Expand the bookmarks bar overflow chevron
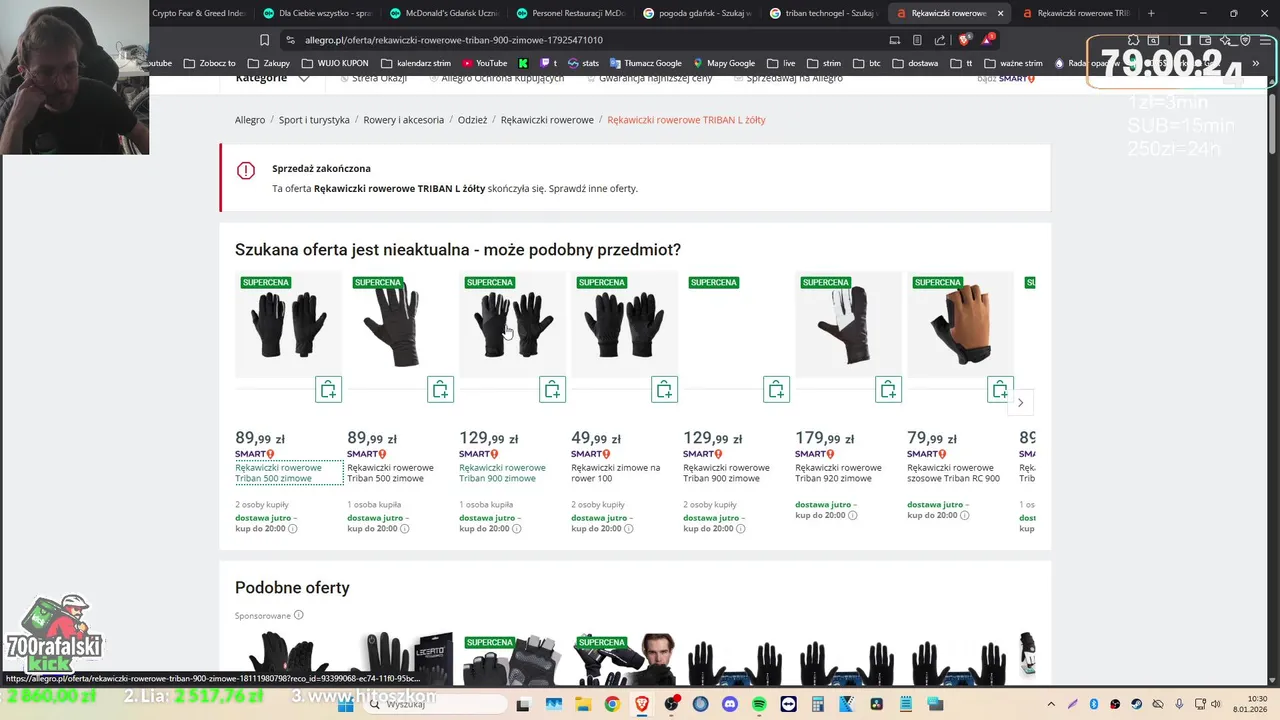 [x=1256, y=63]
